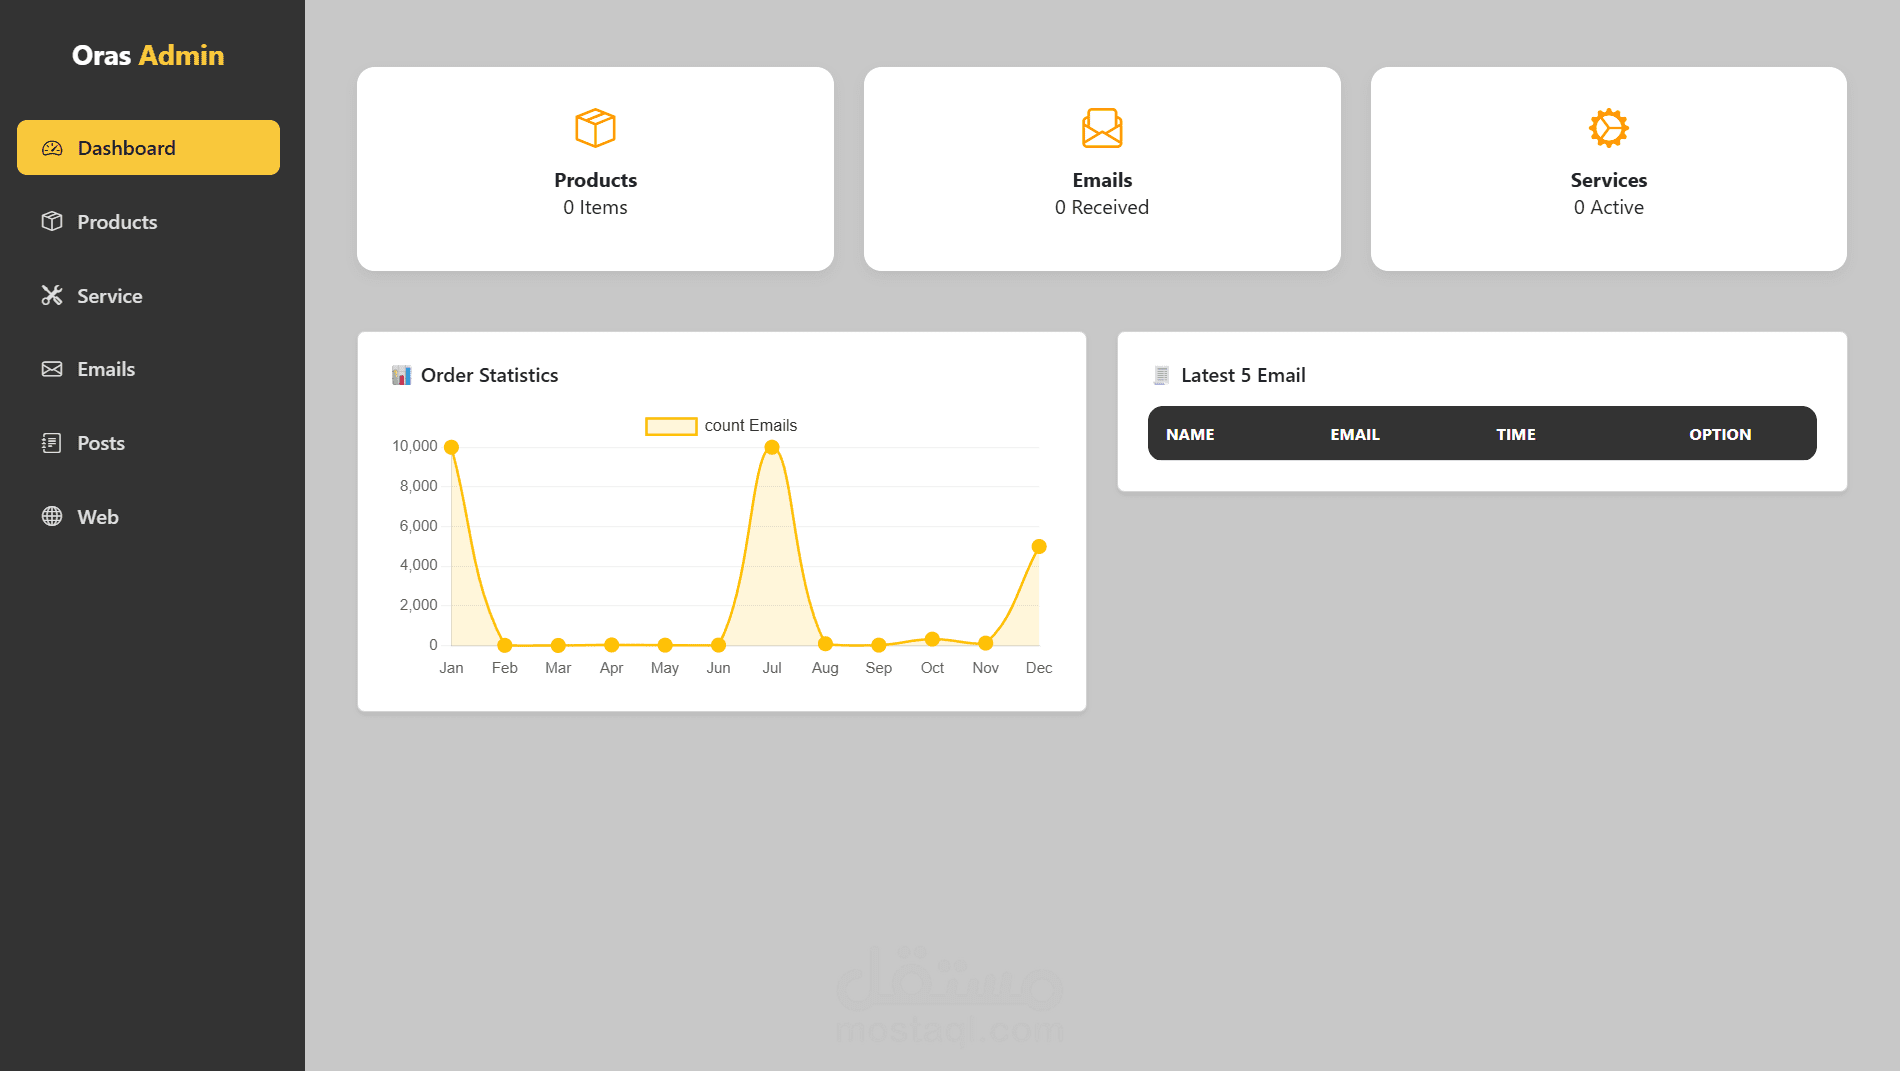Click the Dashboard gauge icon
Image resolution: width=1900 pixels, height=1071 pixels.
point(52,148)
